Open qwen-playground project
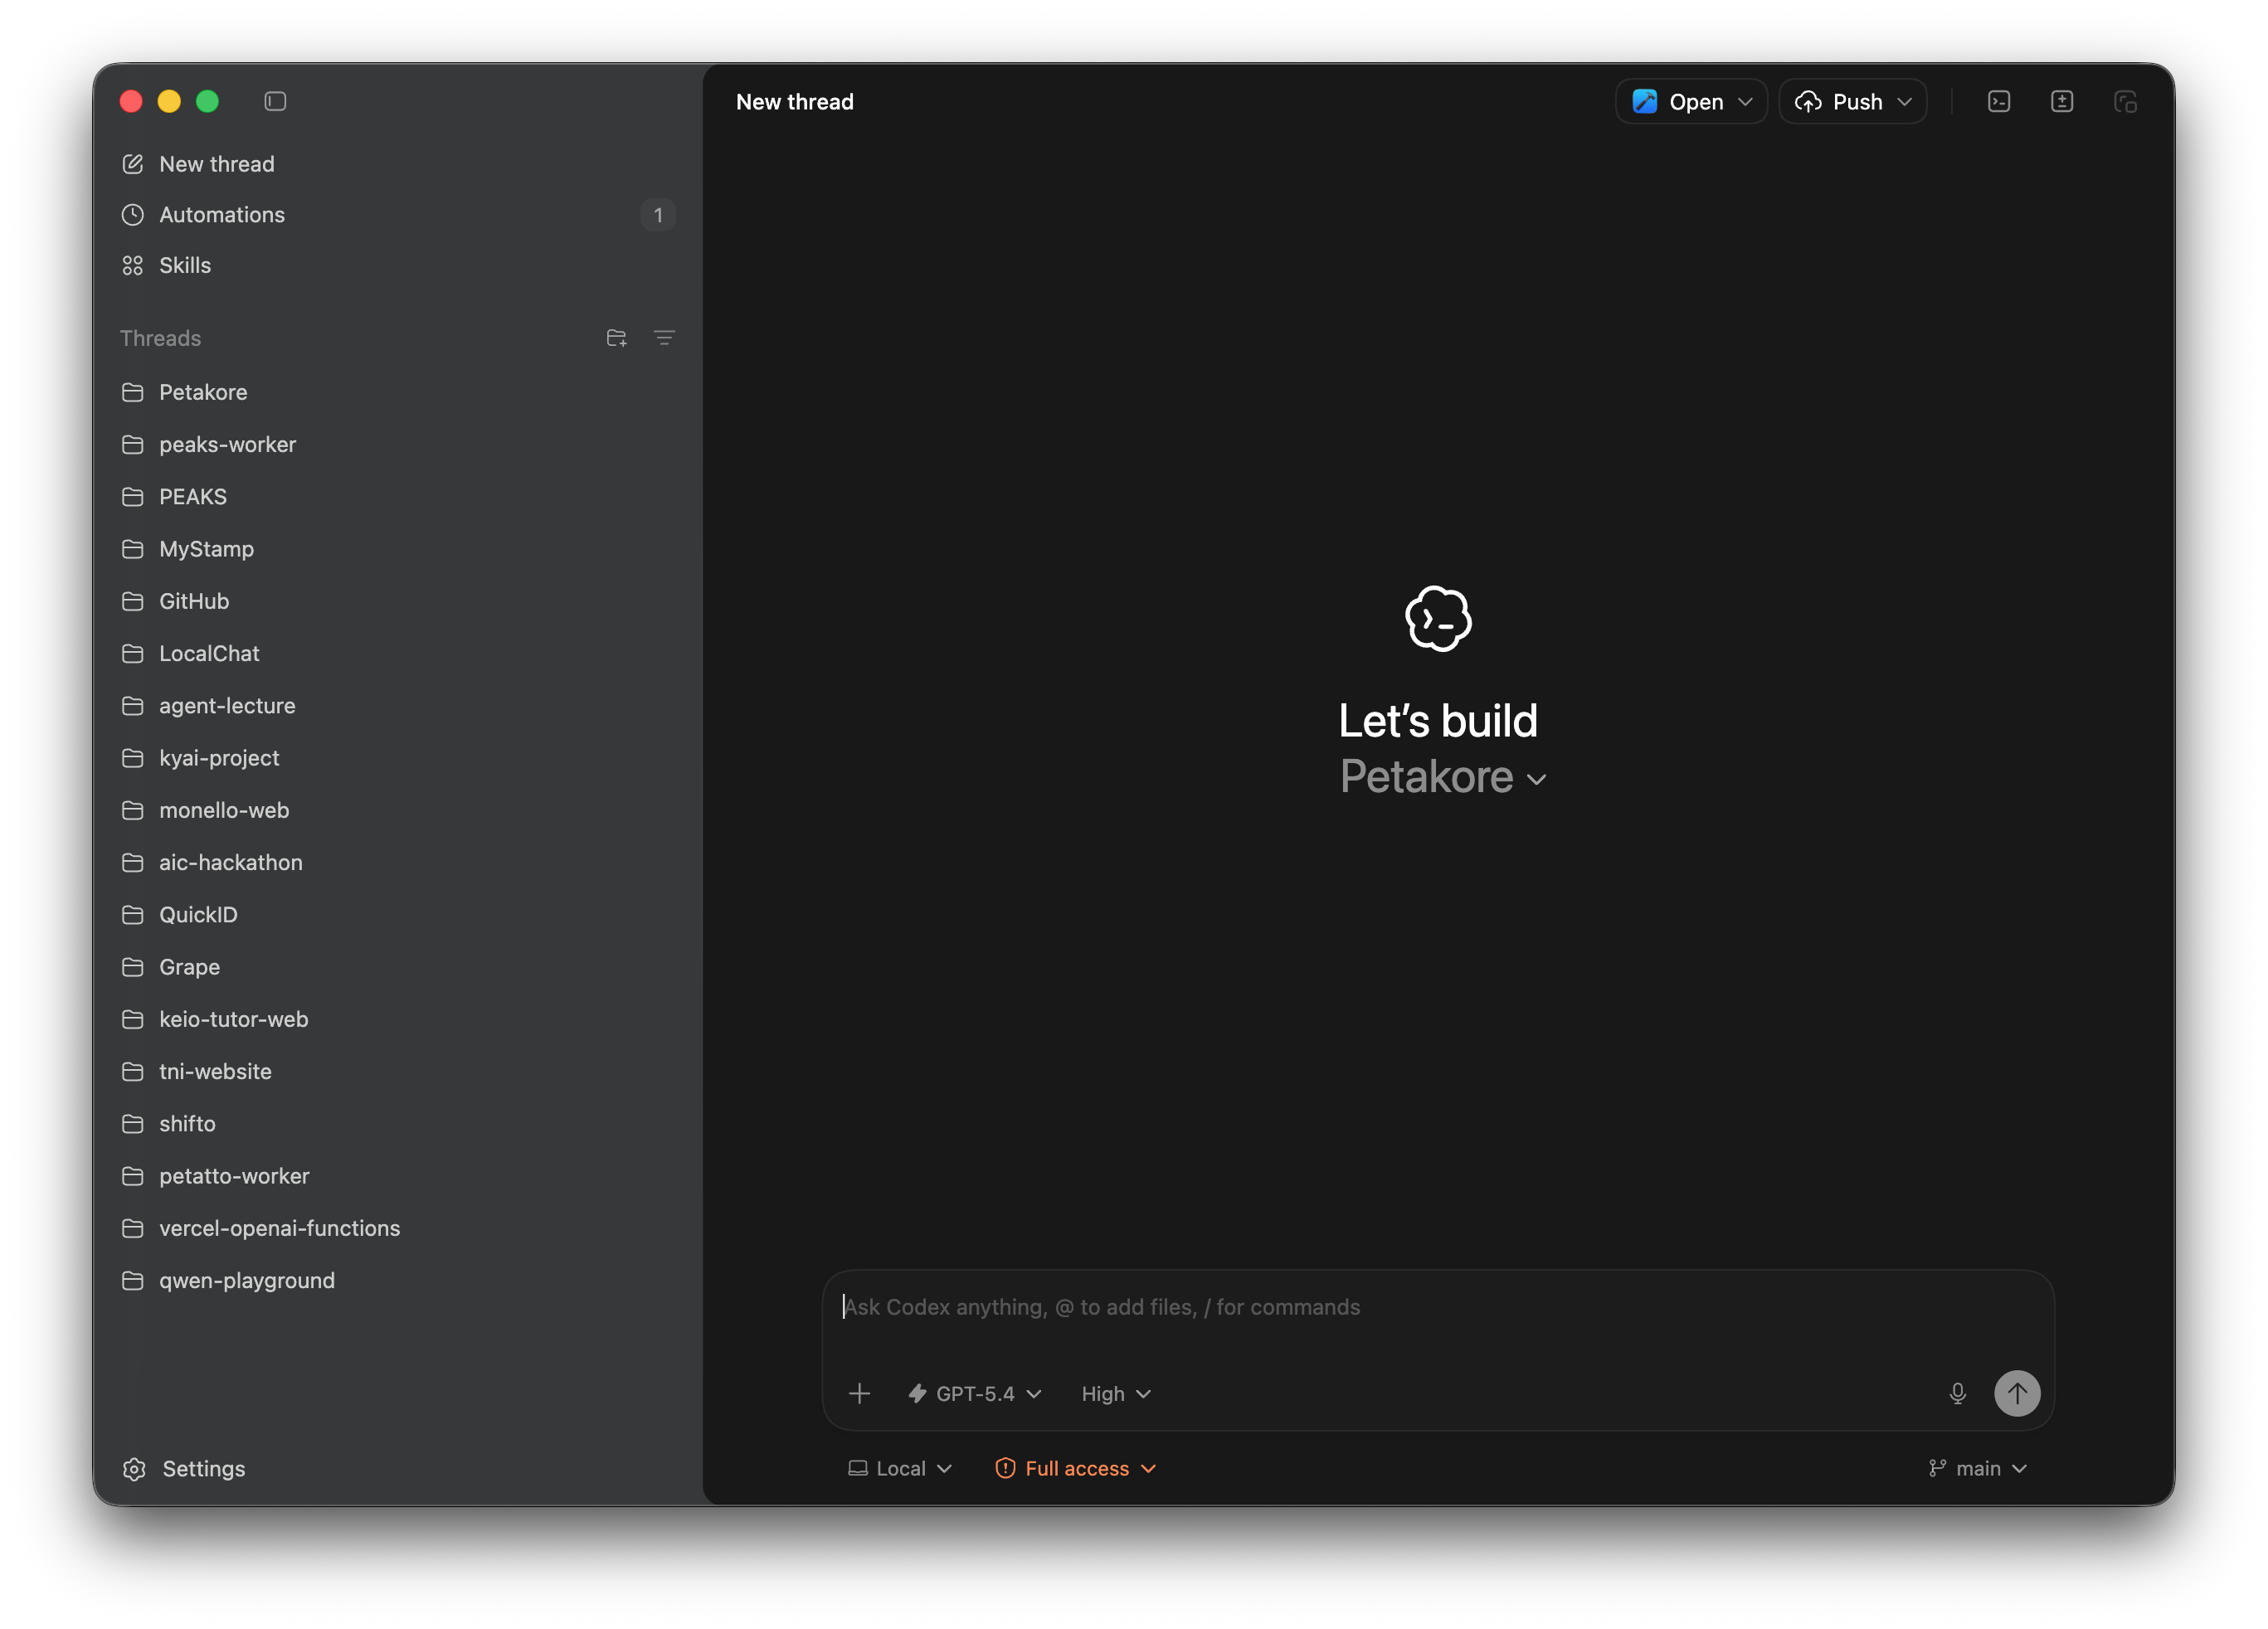Screen dimensions: 2268x1629 pyautogui.click(x=398, y=1280)
